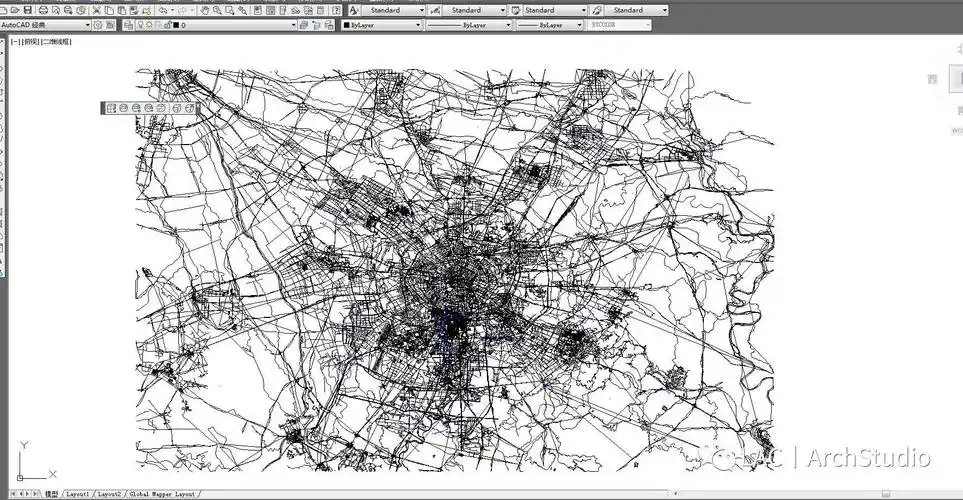Toggle the layer lock padlock icon
Viewport: 963px width, 500px height.
coord(168,25)
